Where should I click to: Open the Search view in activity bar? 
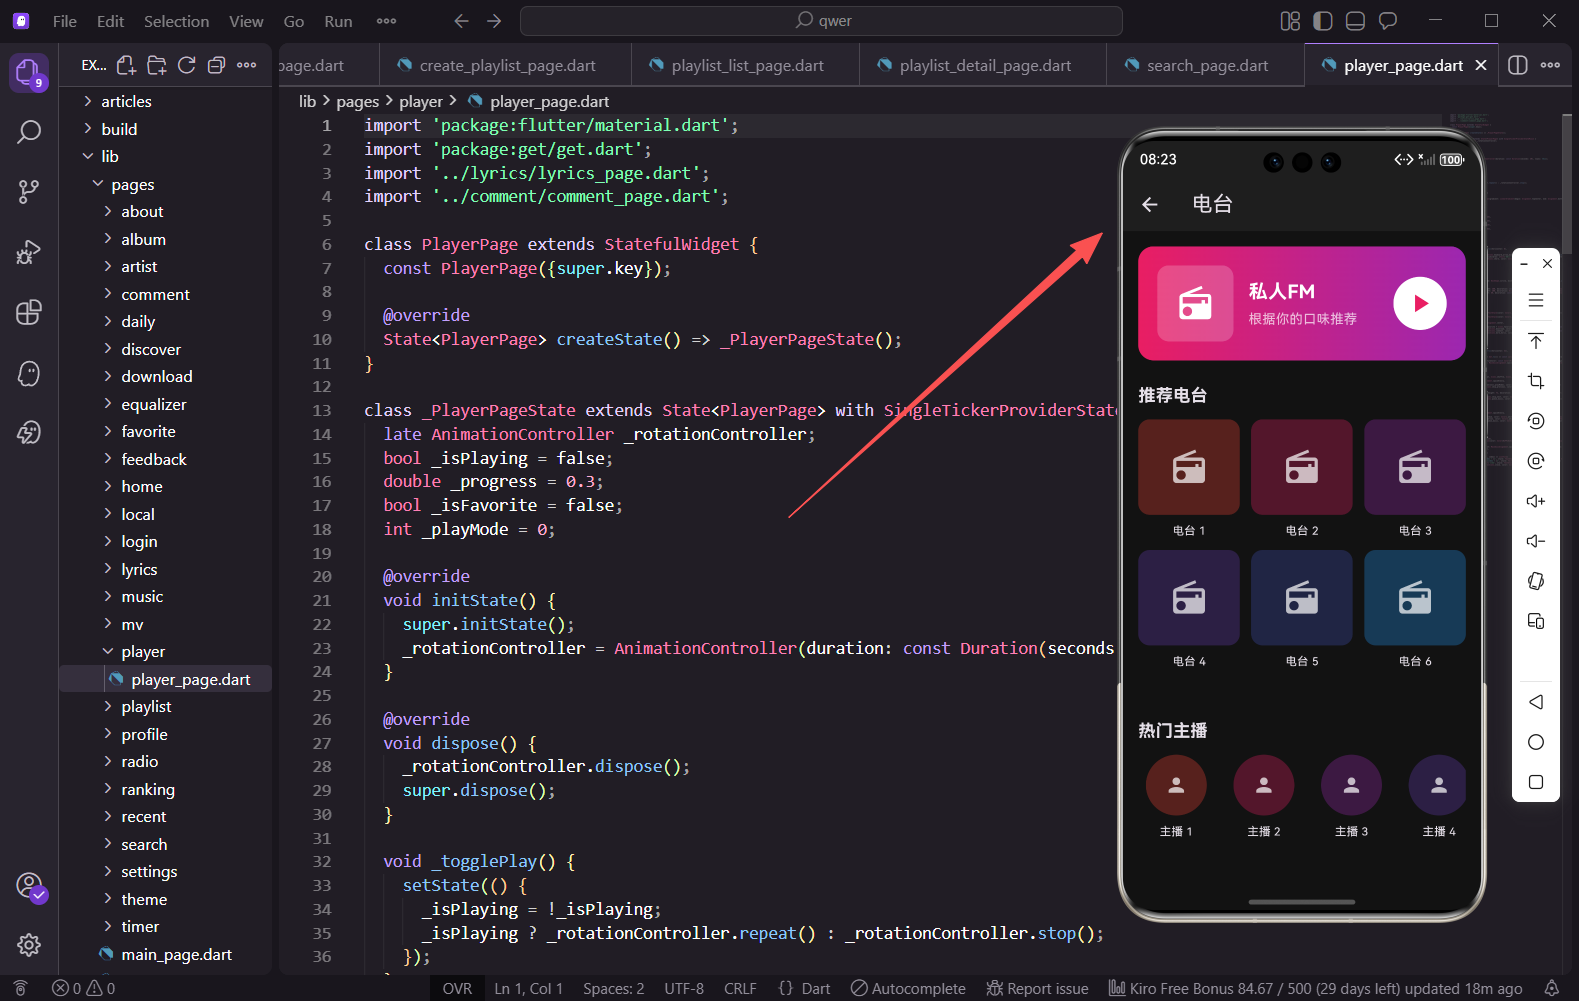click(x=29, y=132)
